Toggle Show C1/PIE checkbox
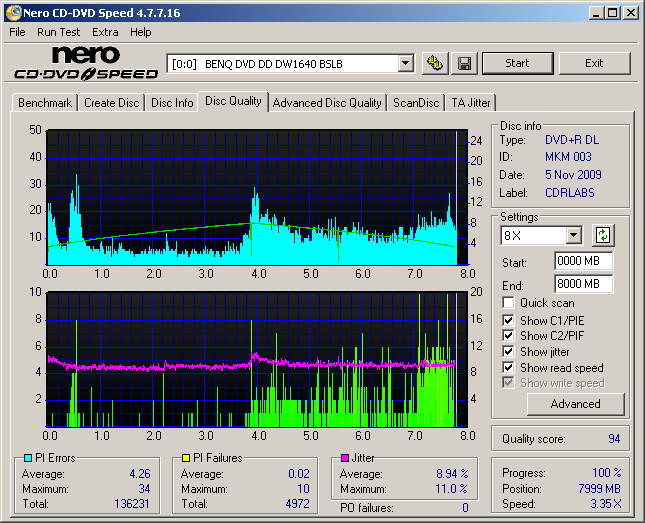 click(509, 320)
